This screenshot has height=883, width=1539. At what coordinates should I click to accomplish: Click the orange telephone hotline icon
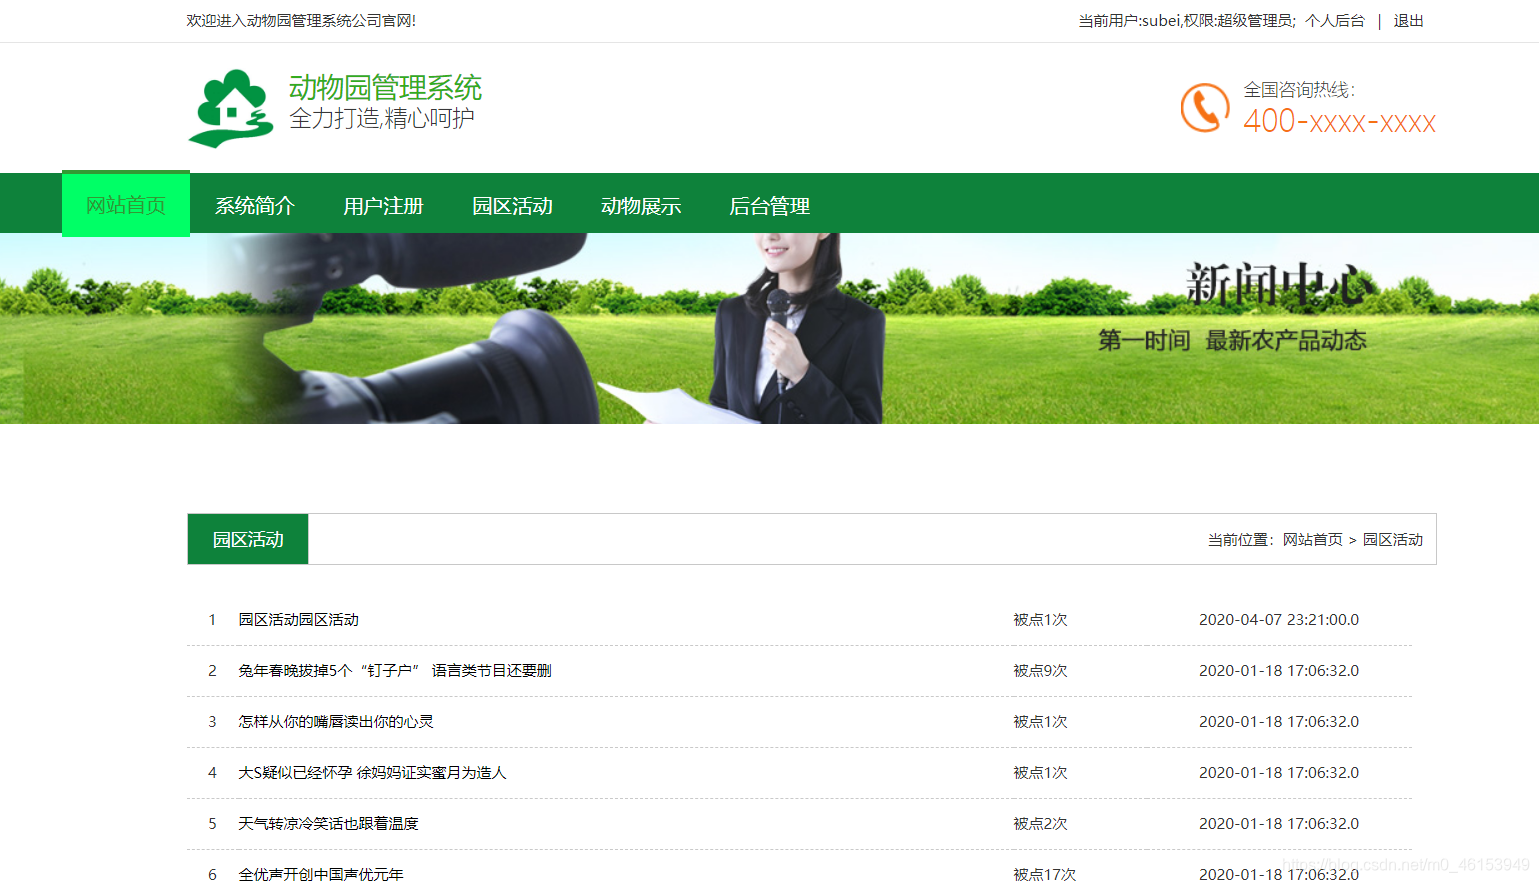[x=1203, y=107]
